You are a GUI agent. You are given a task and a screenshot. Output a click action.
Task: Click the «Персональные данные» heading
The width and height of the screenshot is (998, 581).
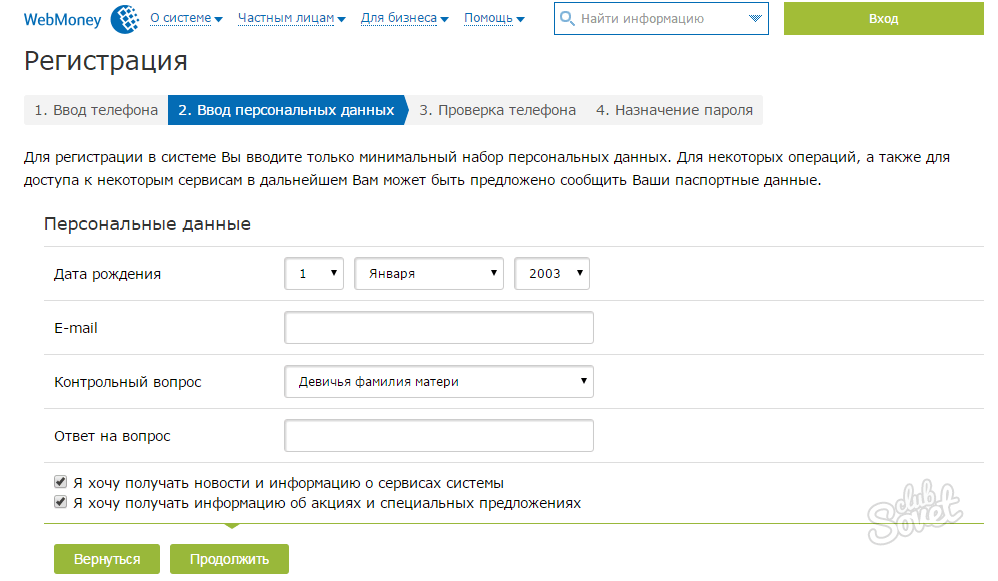click(x=147, y=224)
